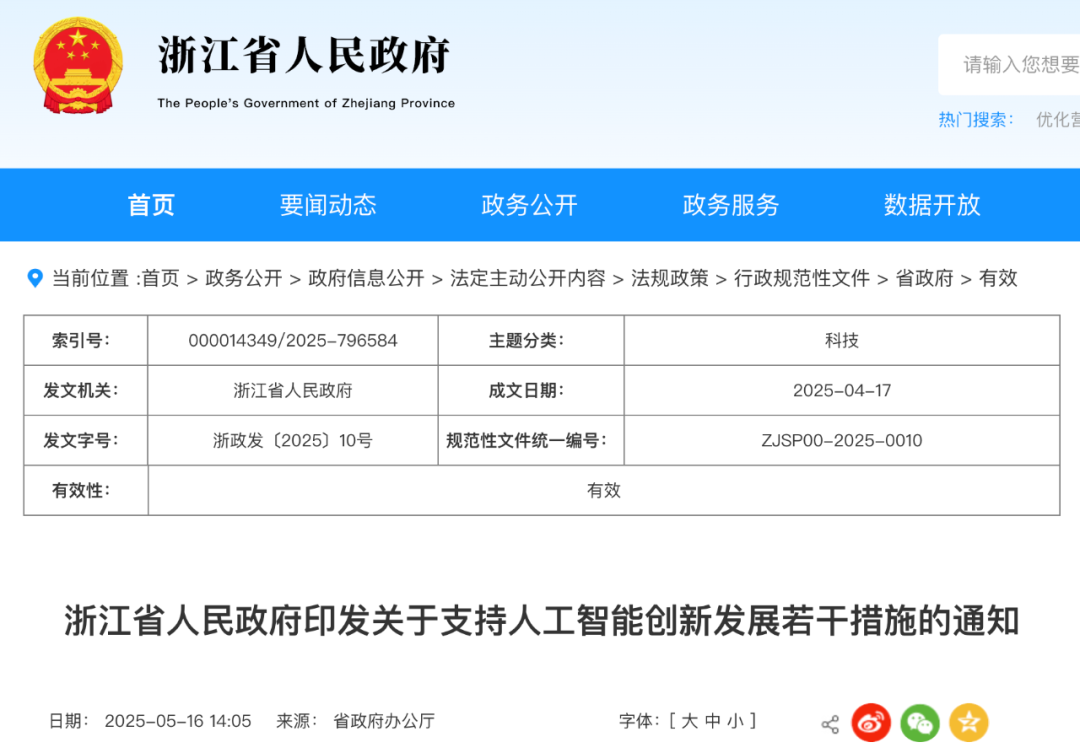
Task: Click 省政府 breadcrumb link
Action: [924, 279]
